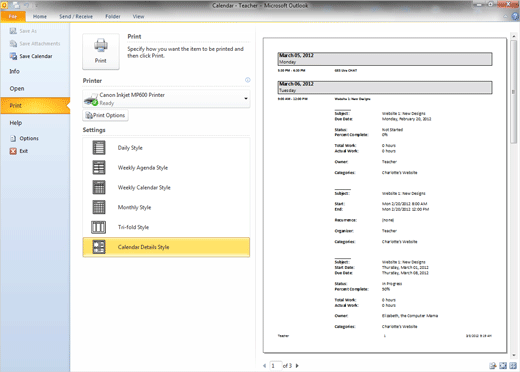Select Monthly Style layout

[x=166, y=207]
